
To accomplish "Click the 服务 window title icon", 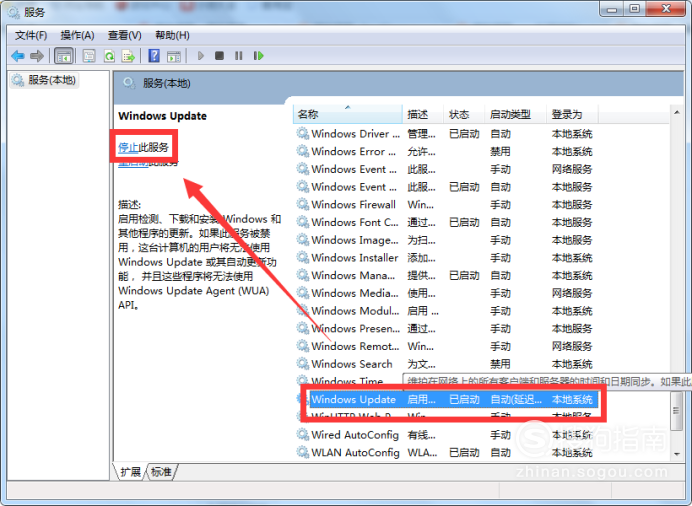I will (14, 12).
